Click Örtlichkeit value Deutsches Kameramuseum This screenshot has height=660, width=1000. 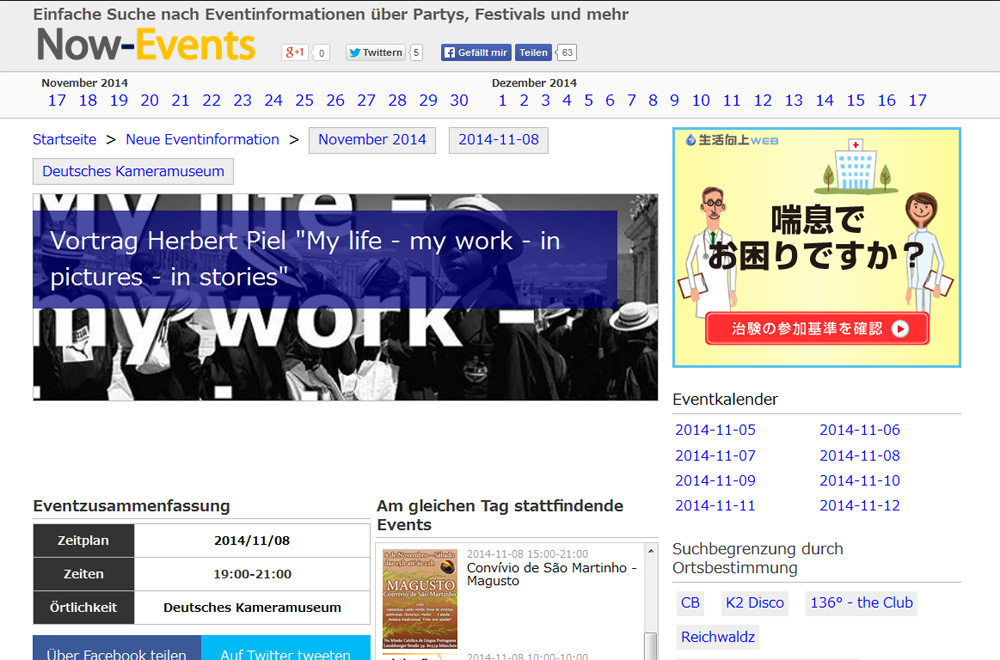tap(252, 608)
